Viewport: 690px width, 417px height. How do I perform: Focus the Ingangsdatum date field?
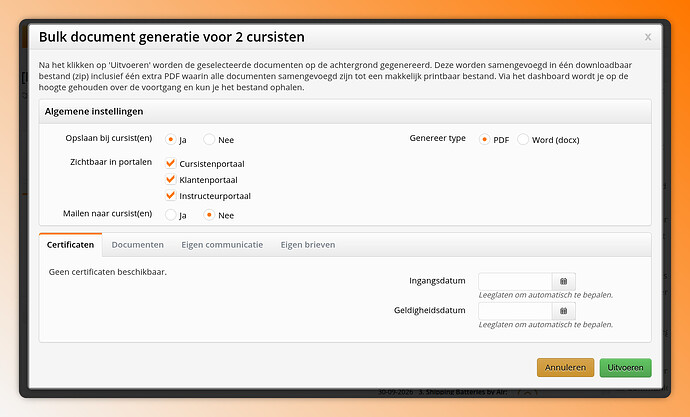pos(515,281)
